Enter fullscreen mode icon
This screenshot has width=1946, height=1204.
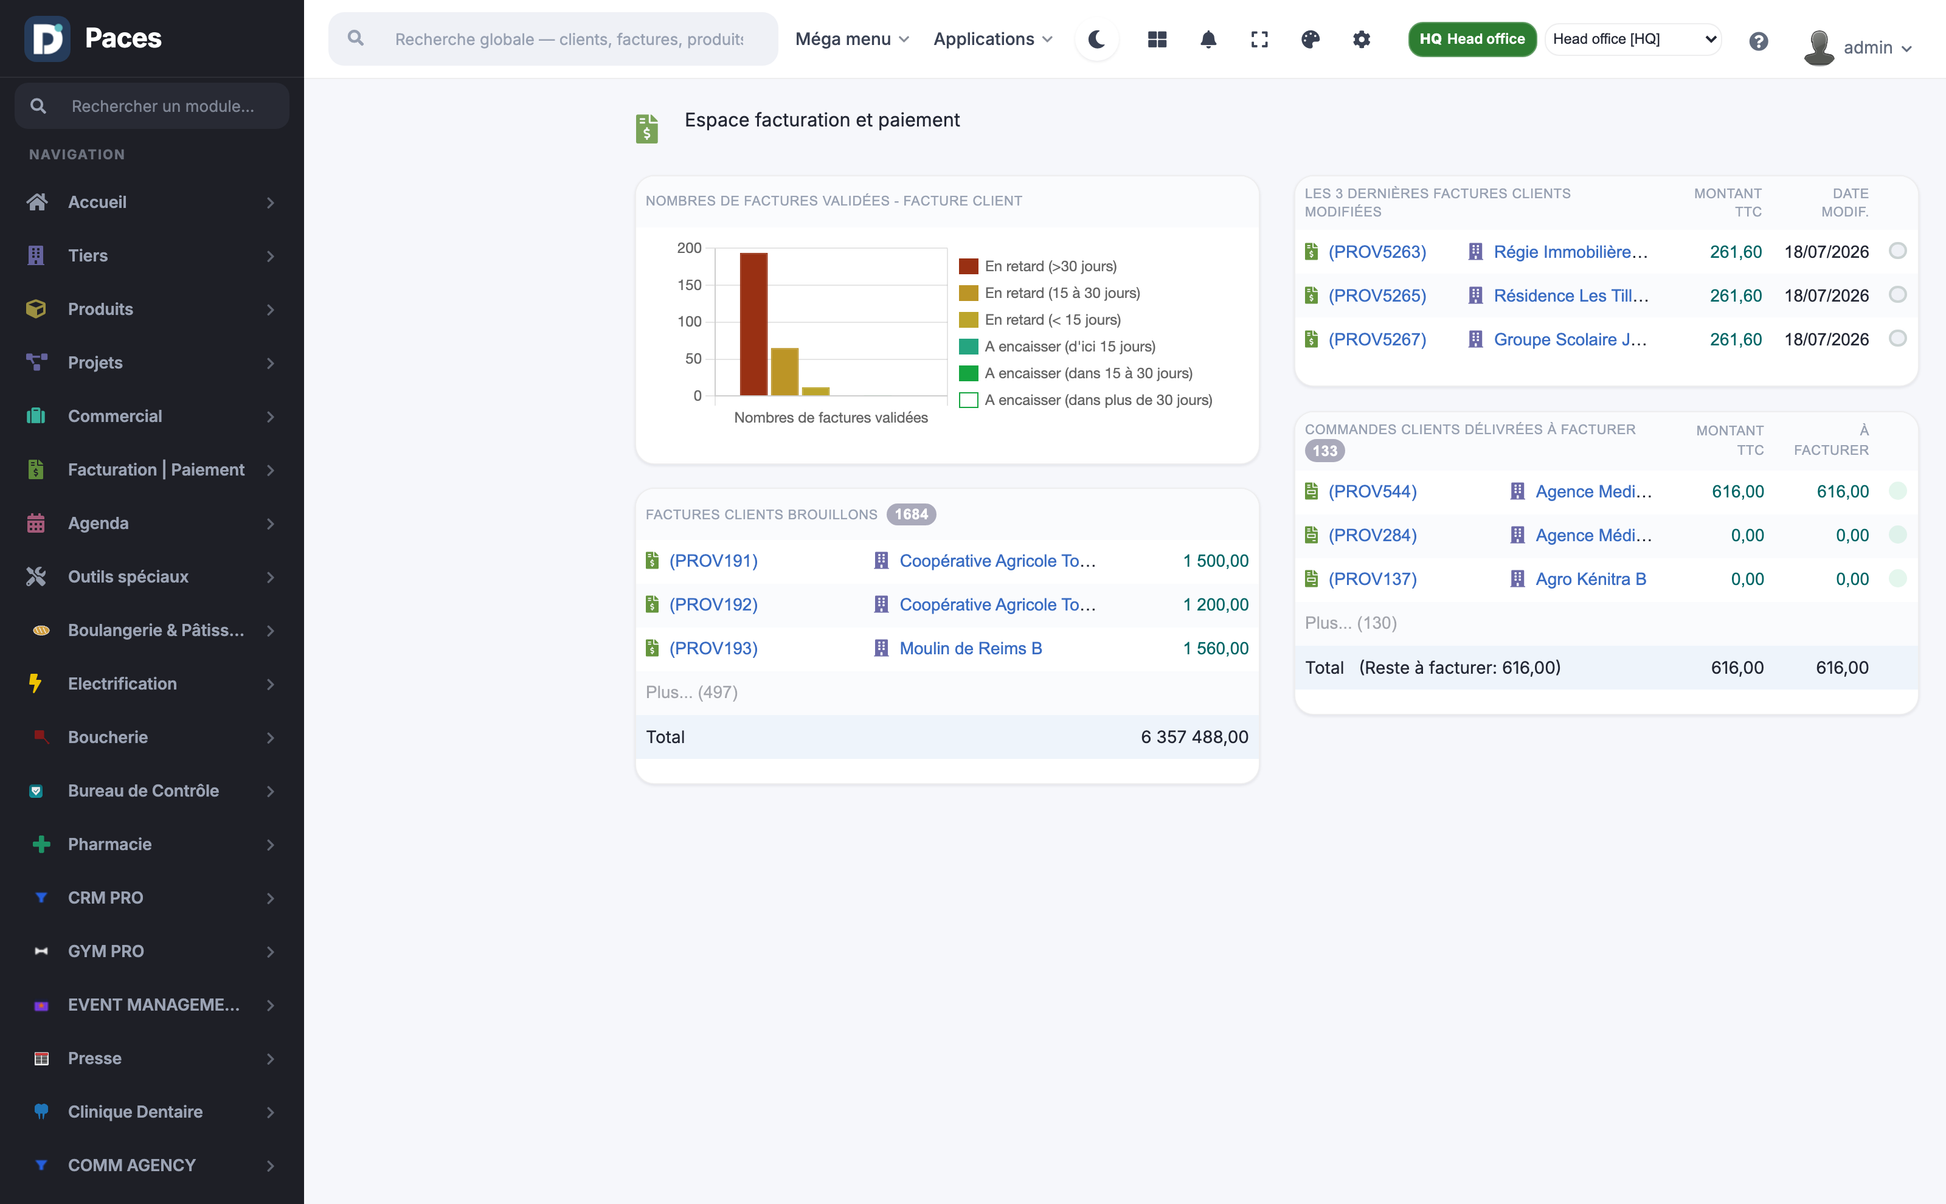pos(1259,39)
